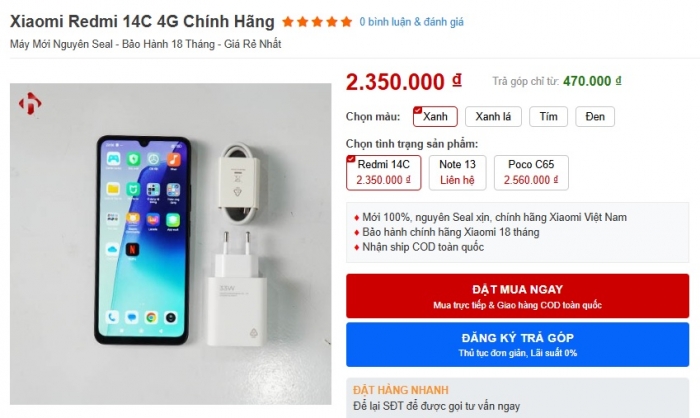
Task: Choose the Tím color option
Action: coord(548,117)
